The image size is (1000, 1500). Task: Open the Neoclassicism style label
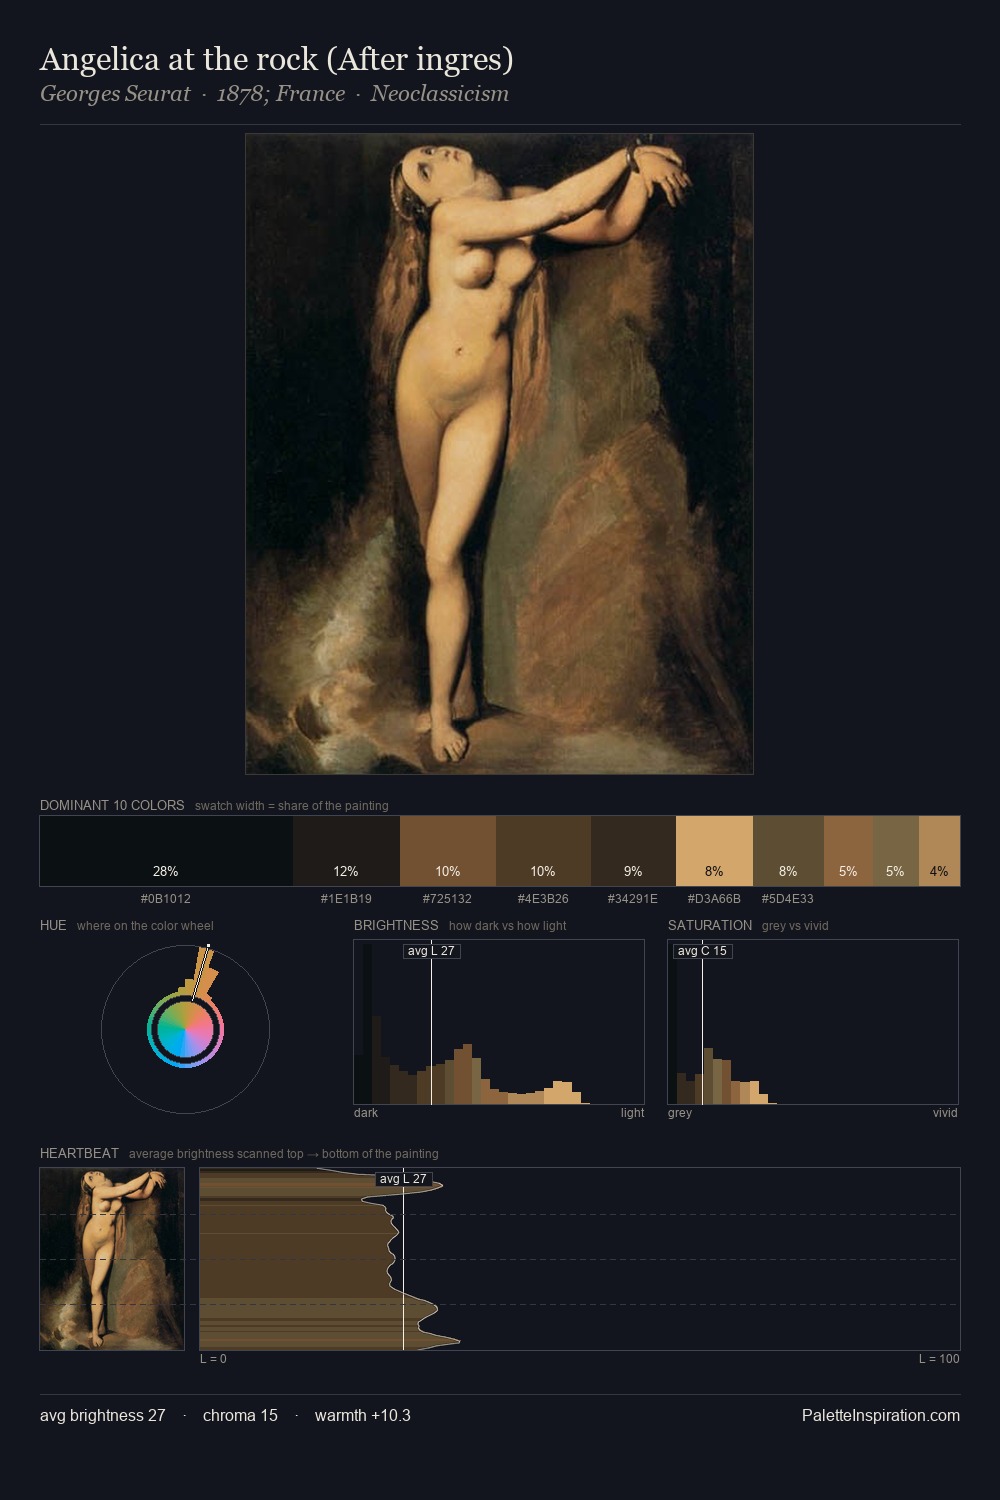pos(440,94)
